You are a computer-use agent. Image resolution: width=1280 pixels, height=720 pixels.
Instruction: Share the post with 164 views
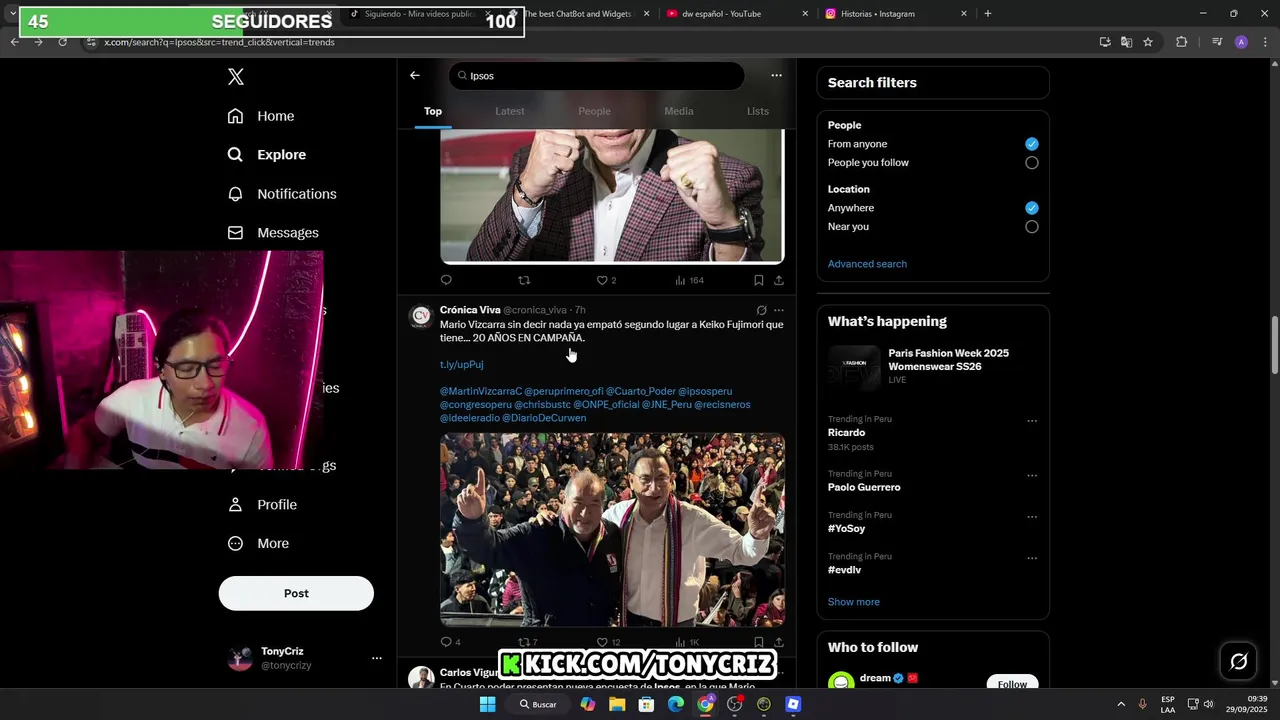[x=779, y=280]
